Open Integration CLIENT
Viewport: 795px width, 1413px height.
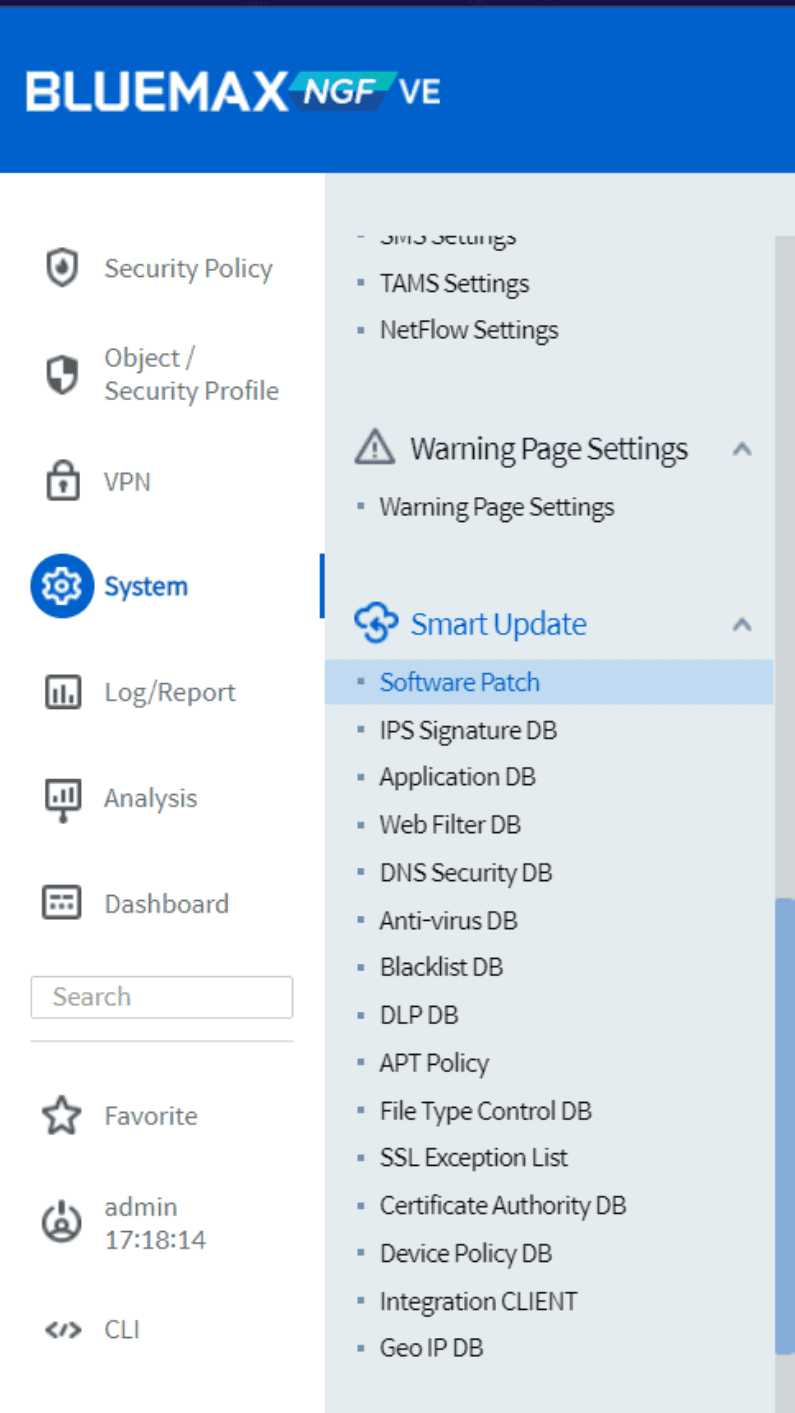(x=479, y=1301)
